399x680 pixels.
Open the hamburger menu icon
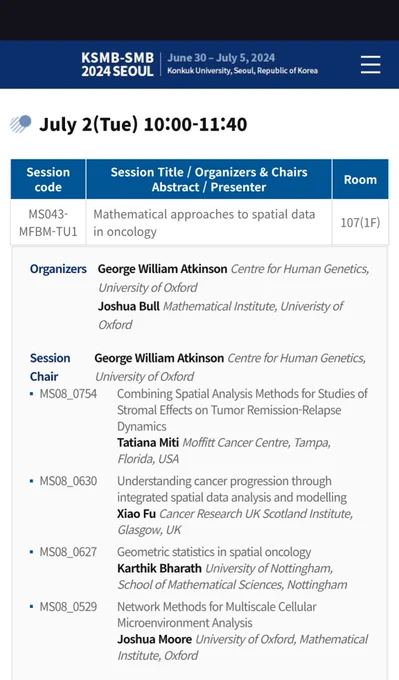[x=370, y=65]
